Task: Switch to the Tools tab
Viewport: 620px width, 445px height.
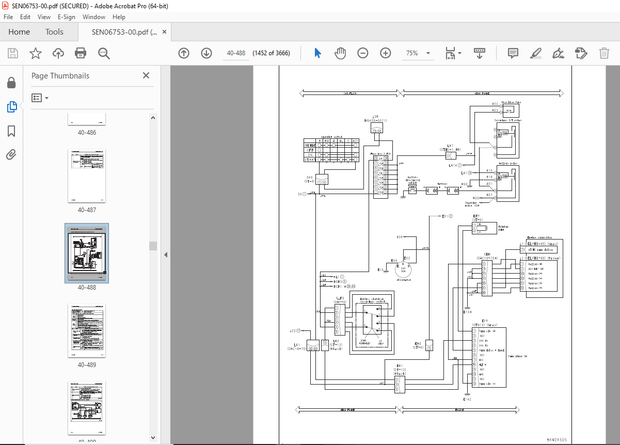Action: [54, 32]
